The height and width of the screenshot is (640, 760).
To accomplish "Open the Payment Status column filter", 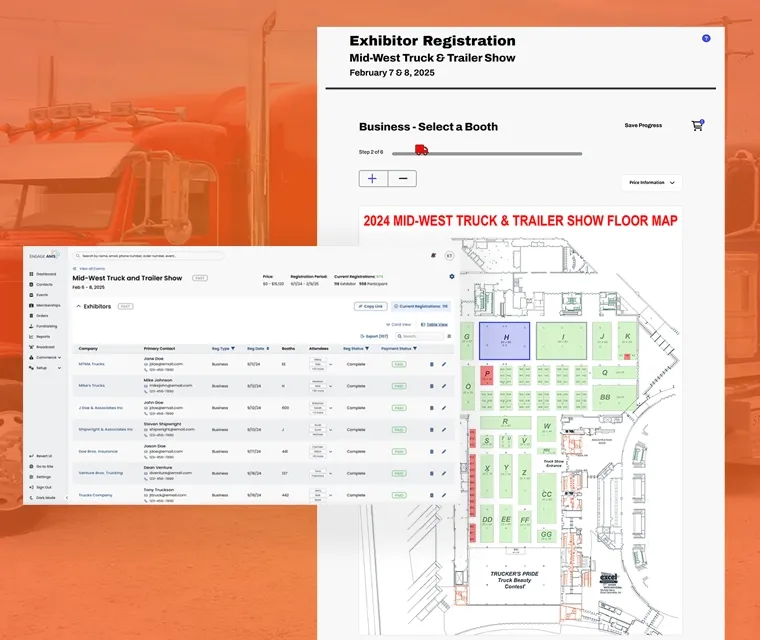I will click(x=415, y=349).
